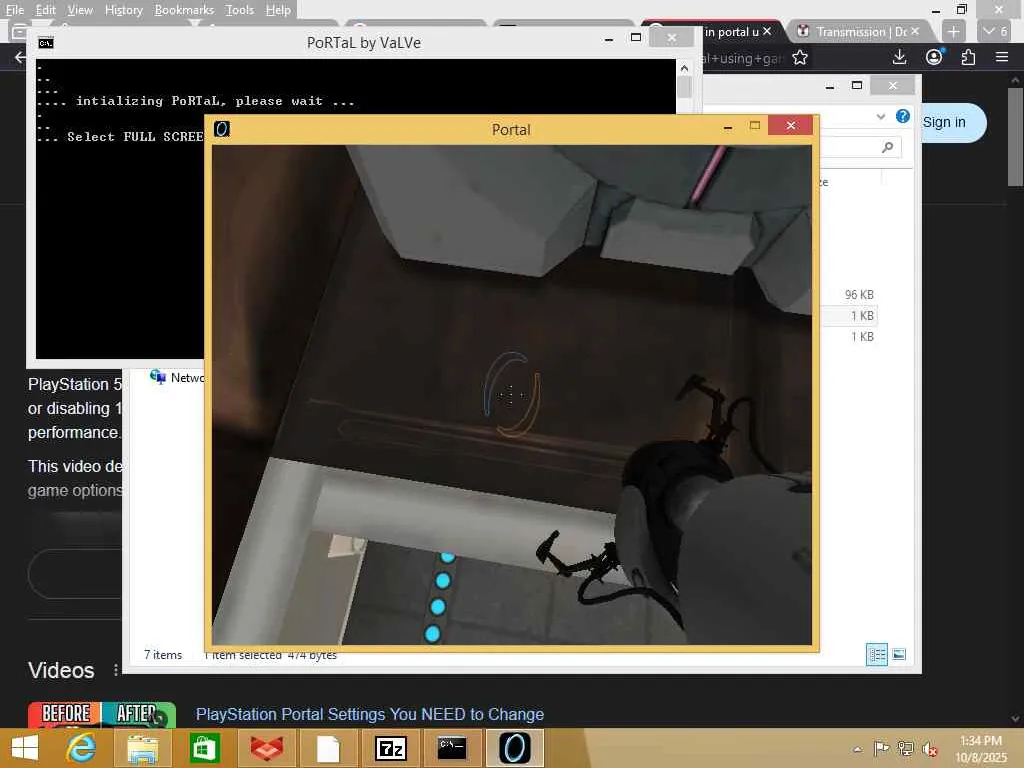Open the Firefox Edit menu
The height and width of the screenshot is (768, 1024).
tap(45, 10)
